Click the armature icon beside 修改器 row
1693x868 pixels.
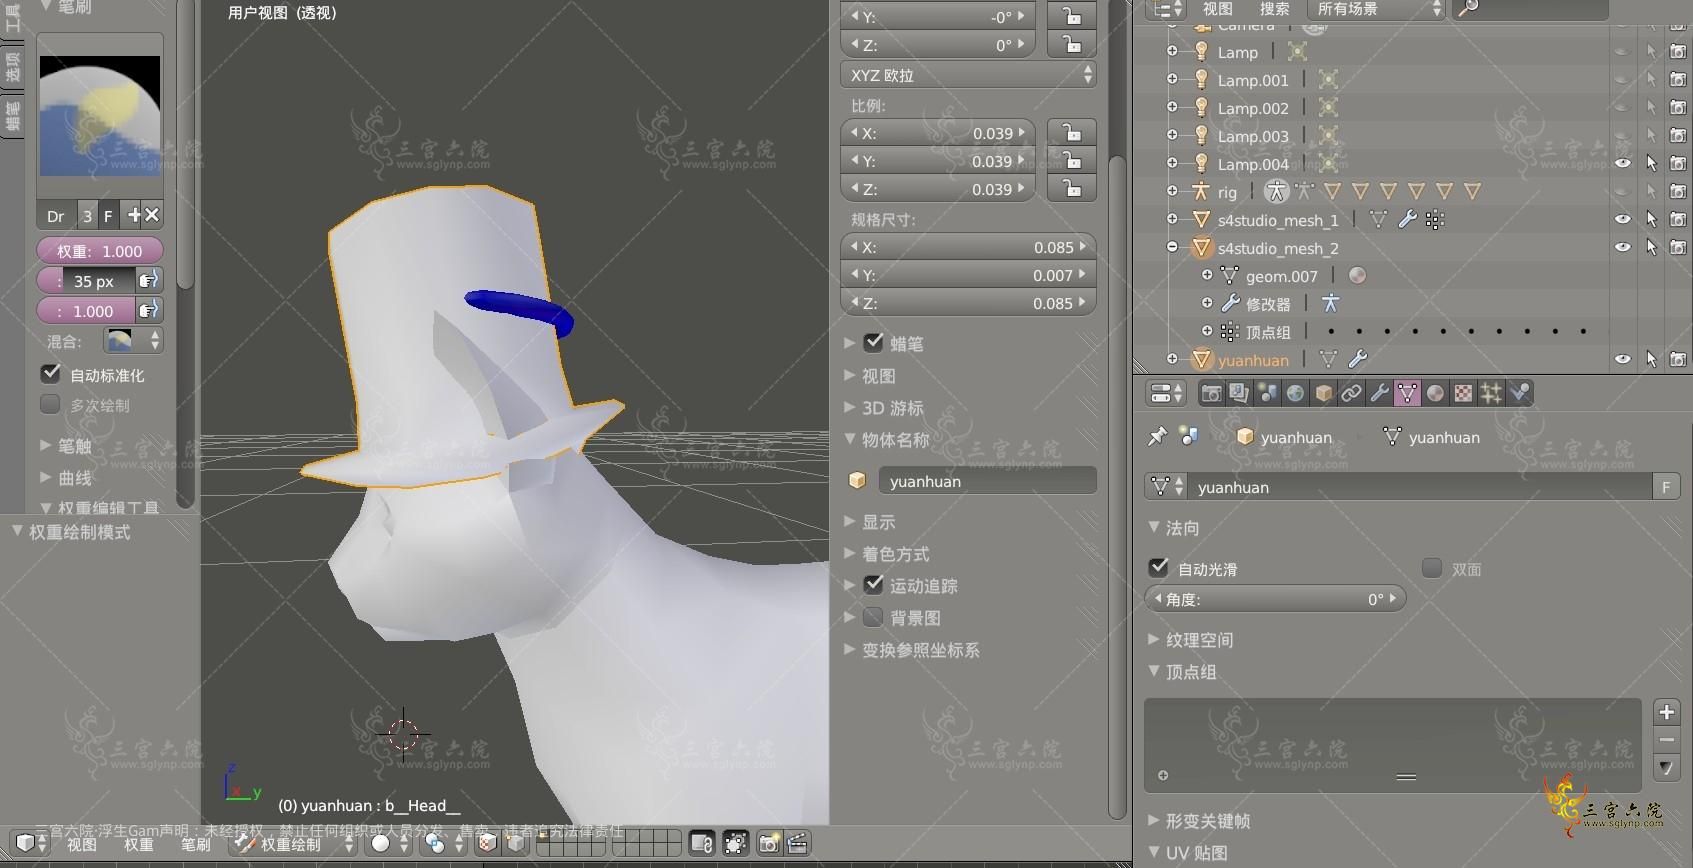coord(1329,303)
